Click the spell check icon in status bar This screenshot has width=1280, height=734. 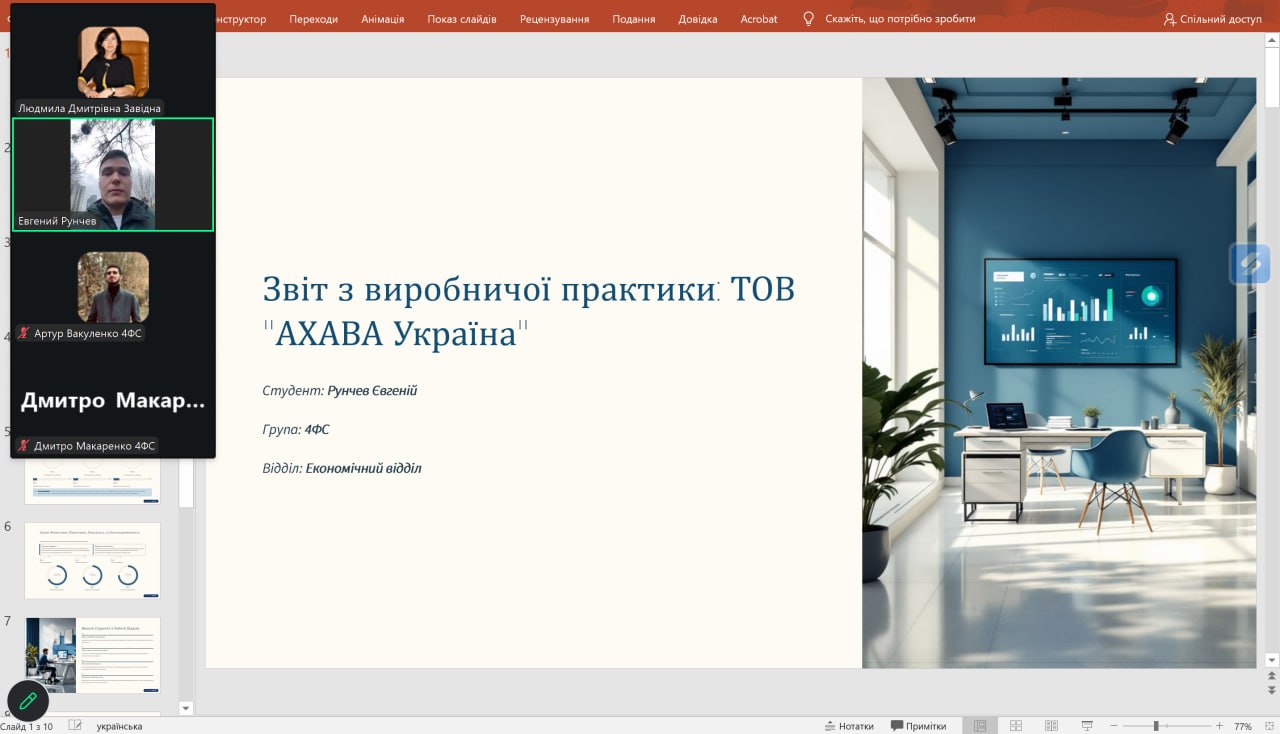pos(75,726)
